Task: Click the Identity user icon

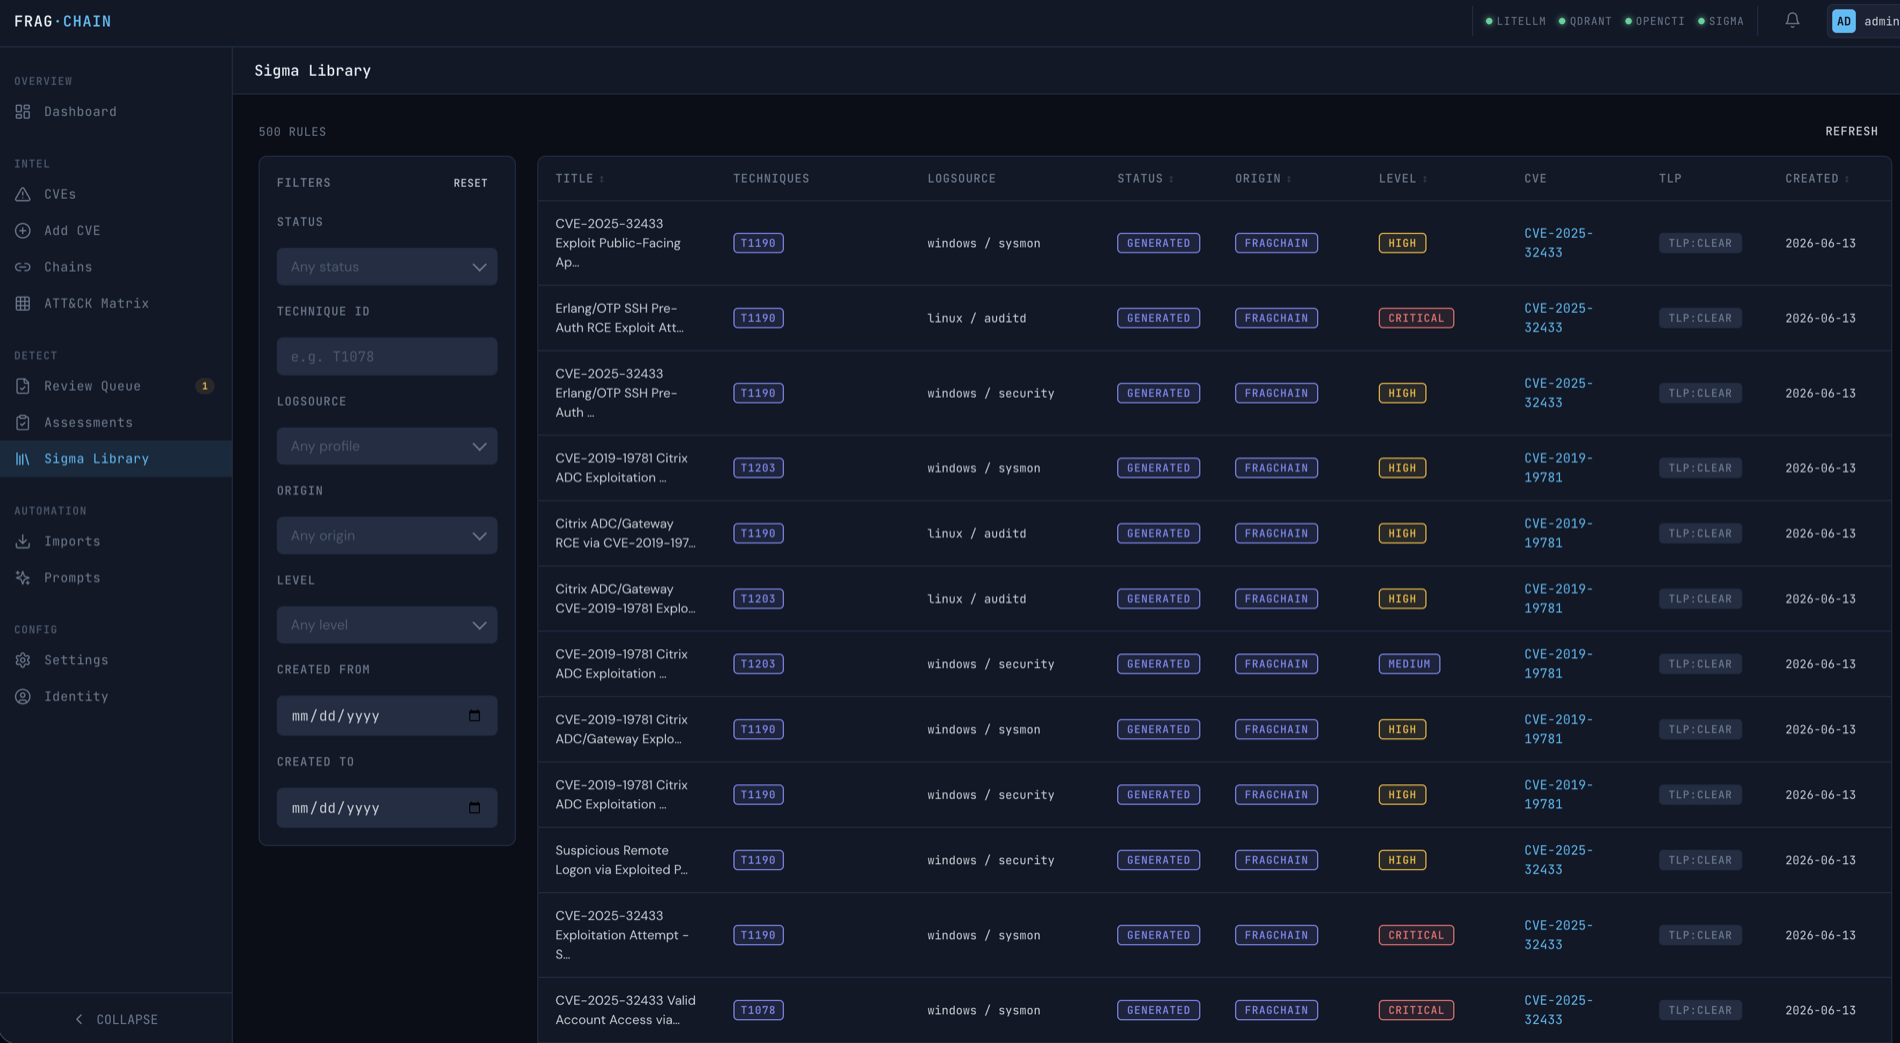Action: [x=23, y=697]
